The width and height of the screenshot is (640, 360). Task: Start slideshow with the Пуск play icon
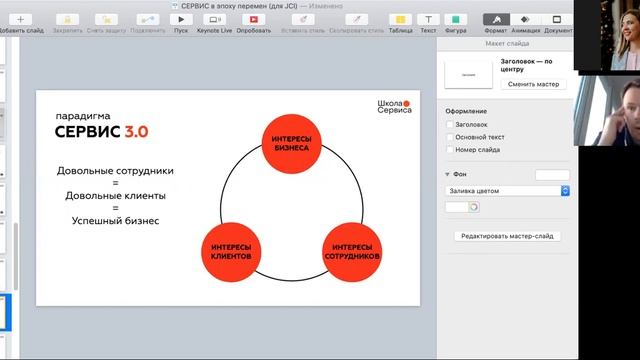click(x=181, y=19)
